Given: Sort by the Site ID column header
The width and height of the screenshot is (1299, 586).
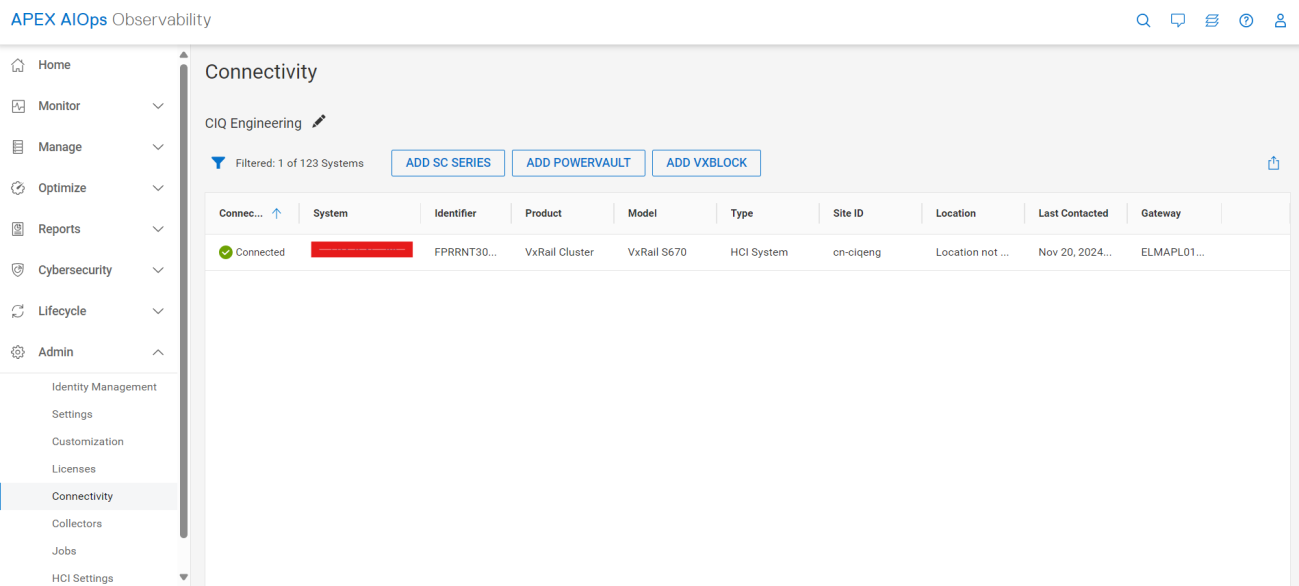Looking at the screenshot, I should tap(848, 213).
